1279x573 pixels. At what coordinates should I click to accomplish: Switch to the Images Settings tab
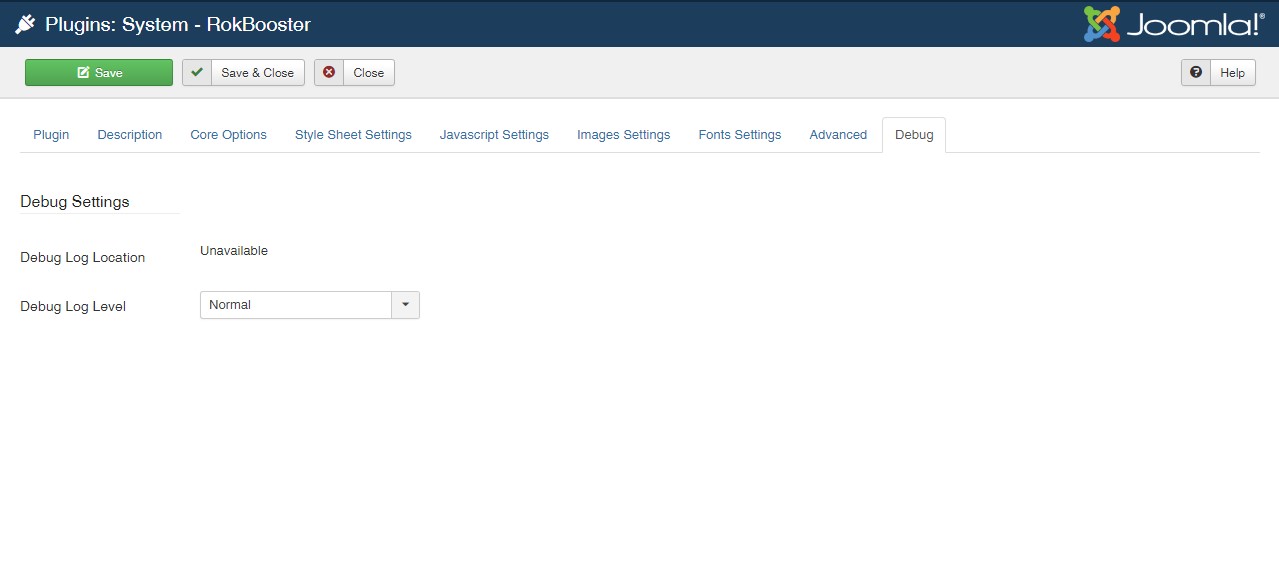tap(624, 135)
